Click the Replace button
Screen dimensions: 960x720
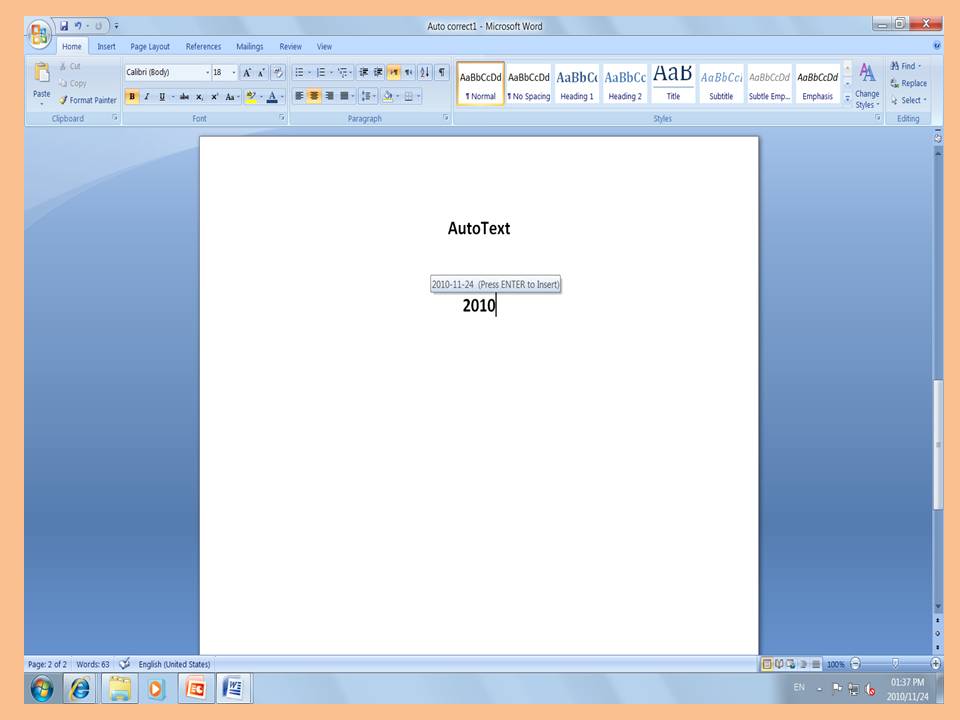[908, 83]
